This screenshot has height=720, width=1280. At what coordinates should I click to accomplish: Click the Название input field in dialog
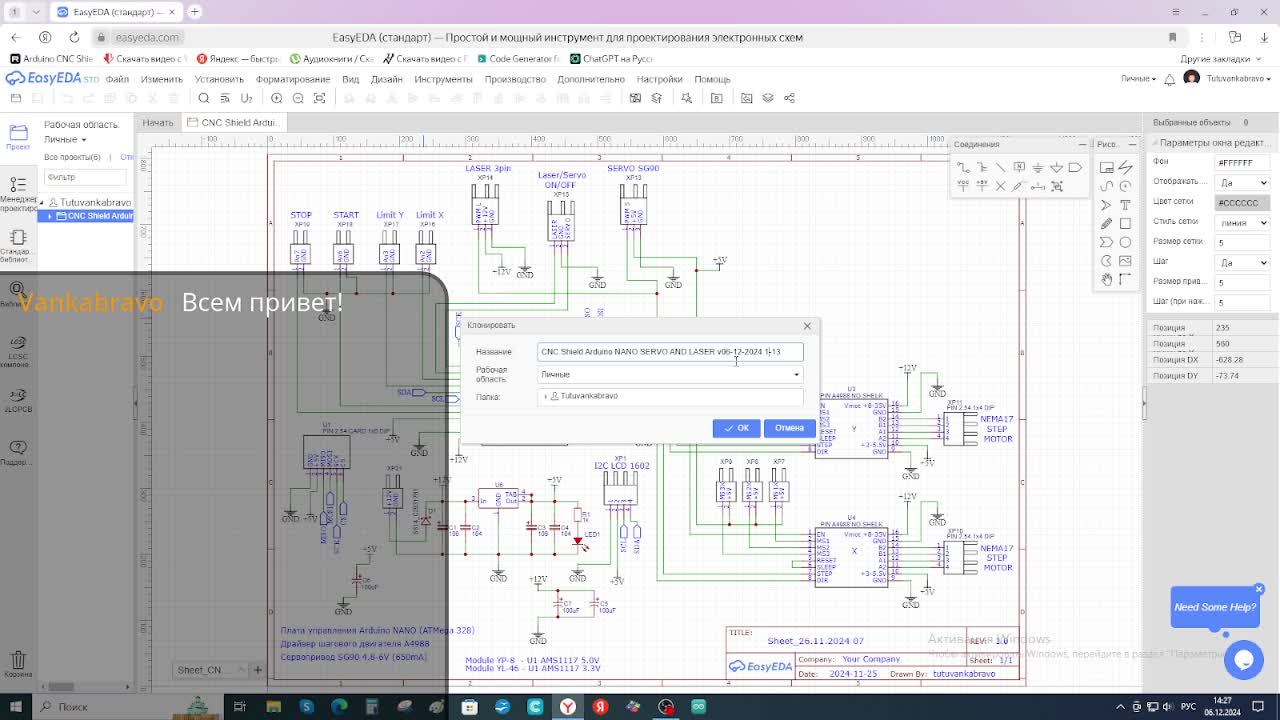(x=670, y=351)
